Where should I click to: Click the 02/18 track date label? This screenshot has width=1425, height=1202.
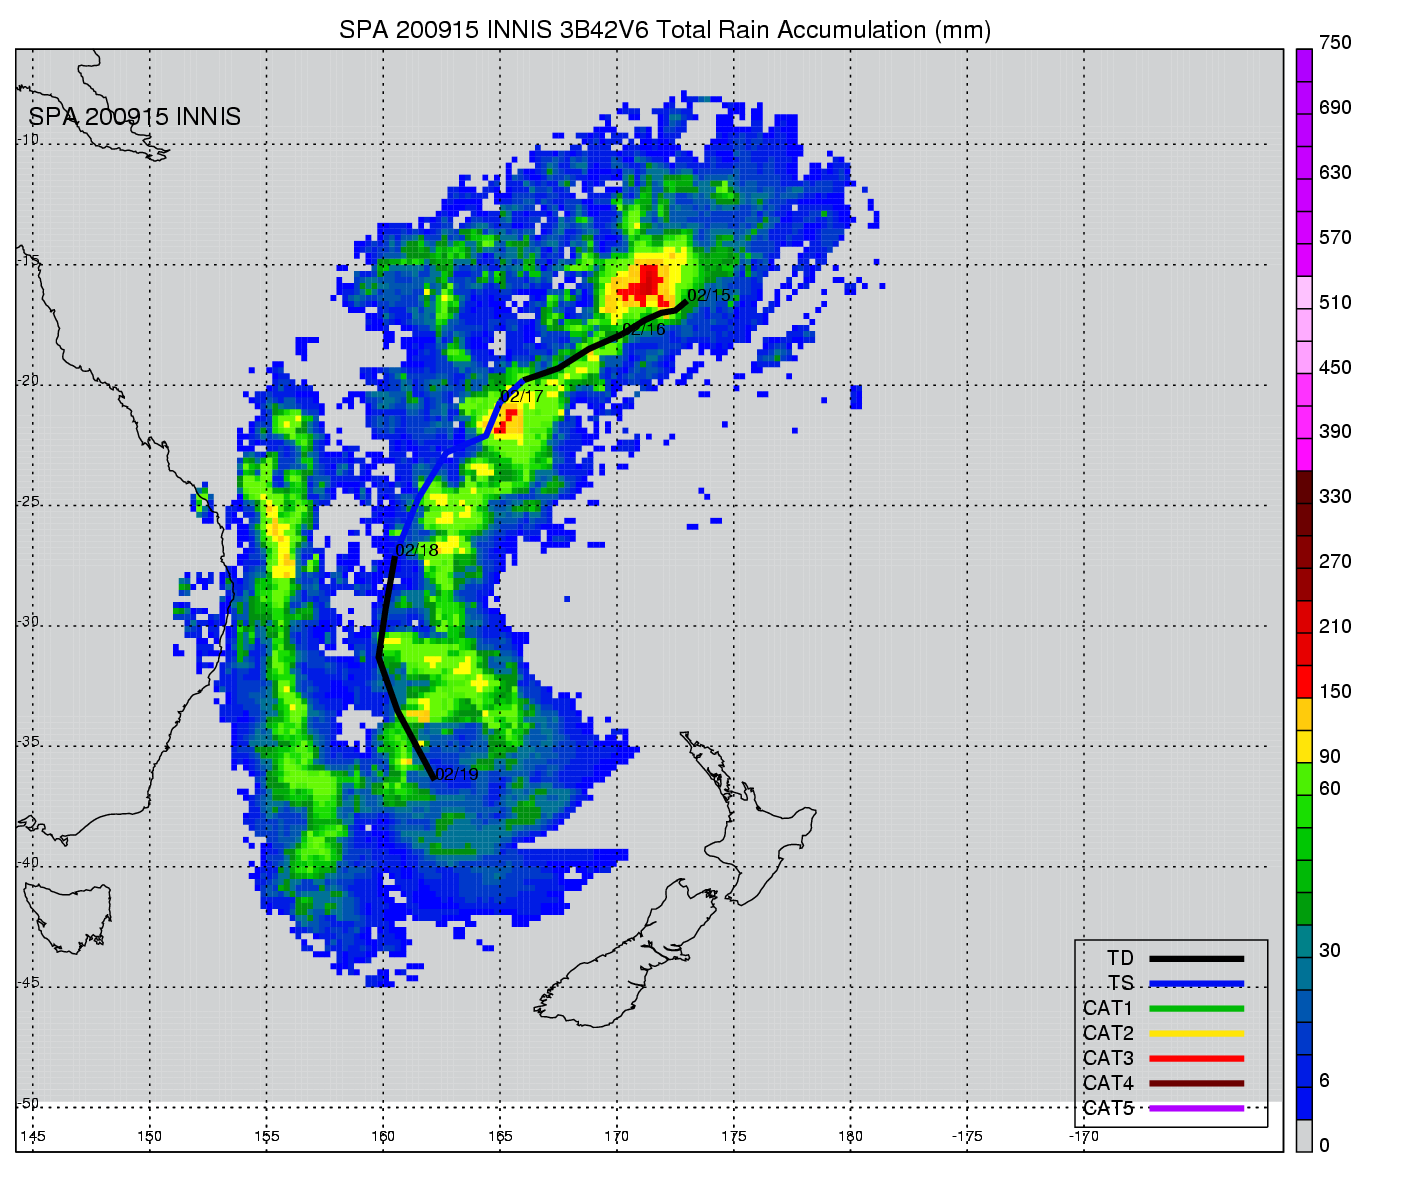pyautogui.click(x=417, y=550)
